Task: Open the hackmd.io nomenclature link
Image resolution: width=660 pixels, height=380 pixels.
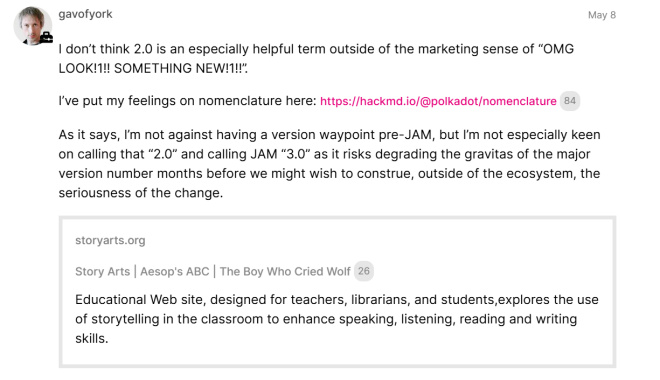Action: point(438,101)
